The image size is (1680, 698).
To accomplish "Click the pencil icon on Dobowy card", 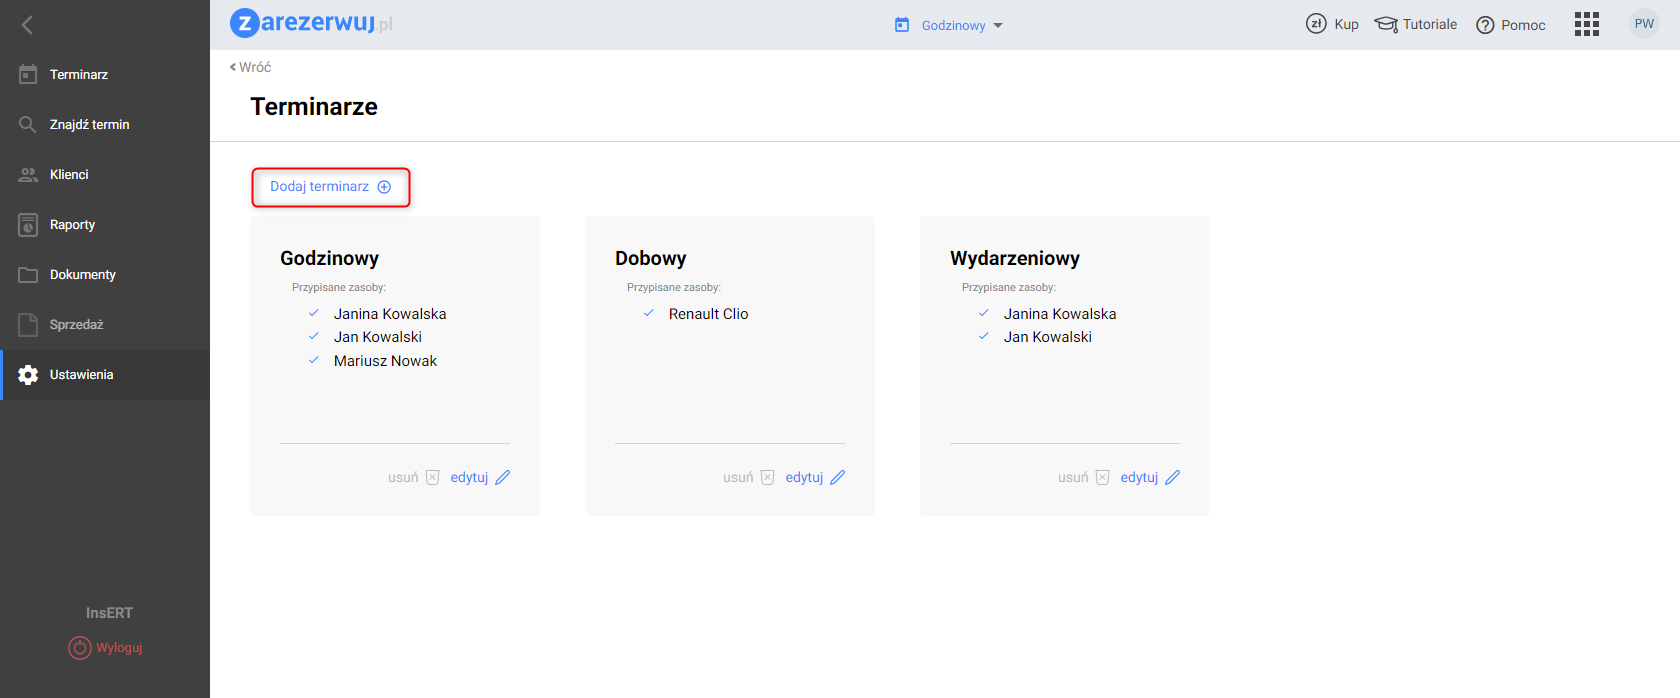I will tap(838, 477).
